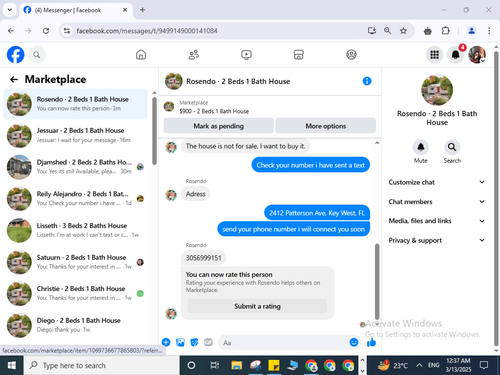
Task: Open Windows Start menu
Action: 12,365
